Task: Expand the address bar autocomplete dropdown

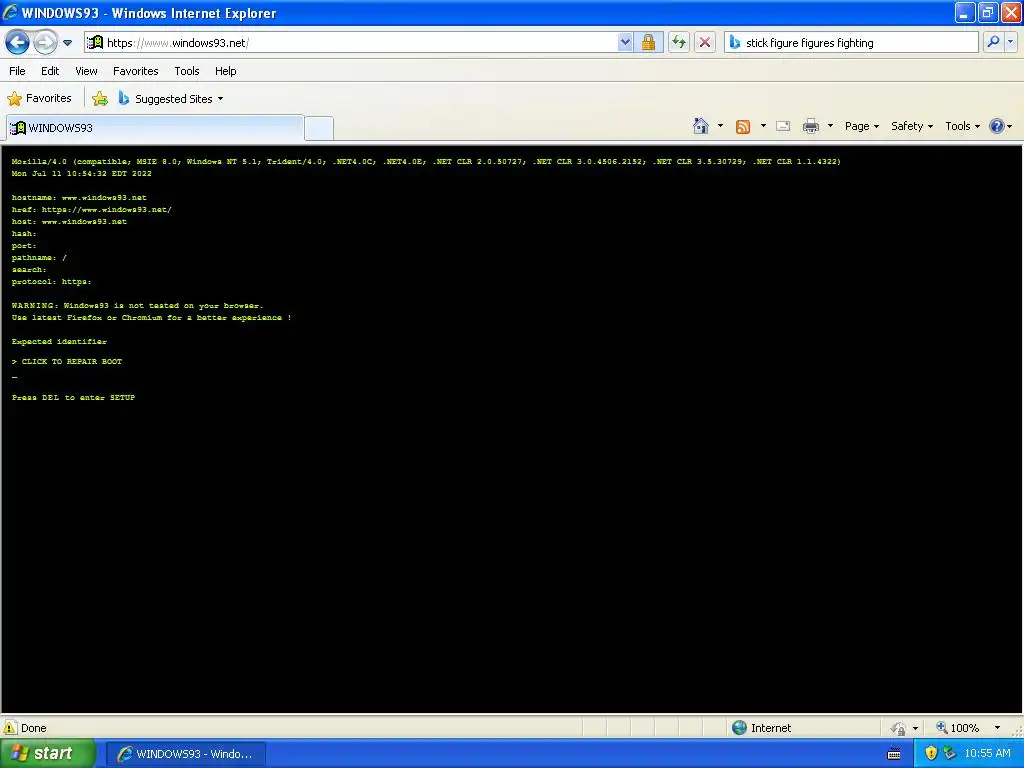Action: point(625,42)
